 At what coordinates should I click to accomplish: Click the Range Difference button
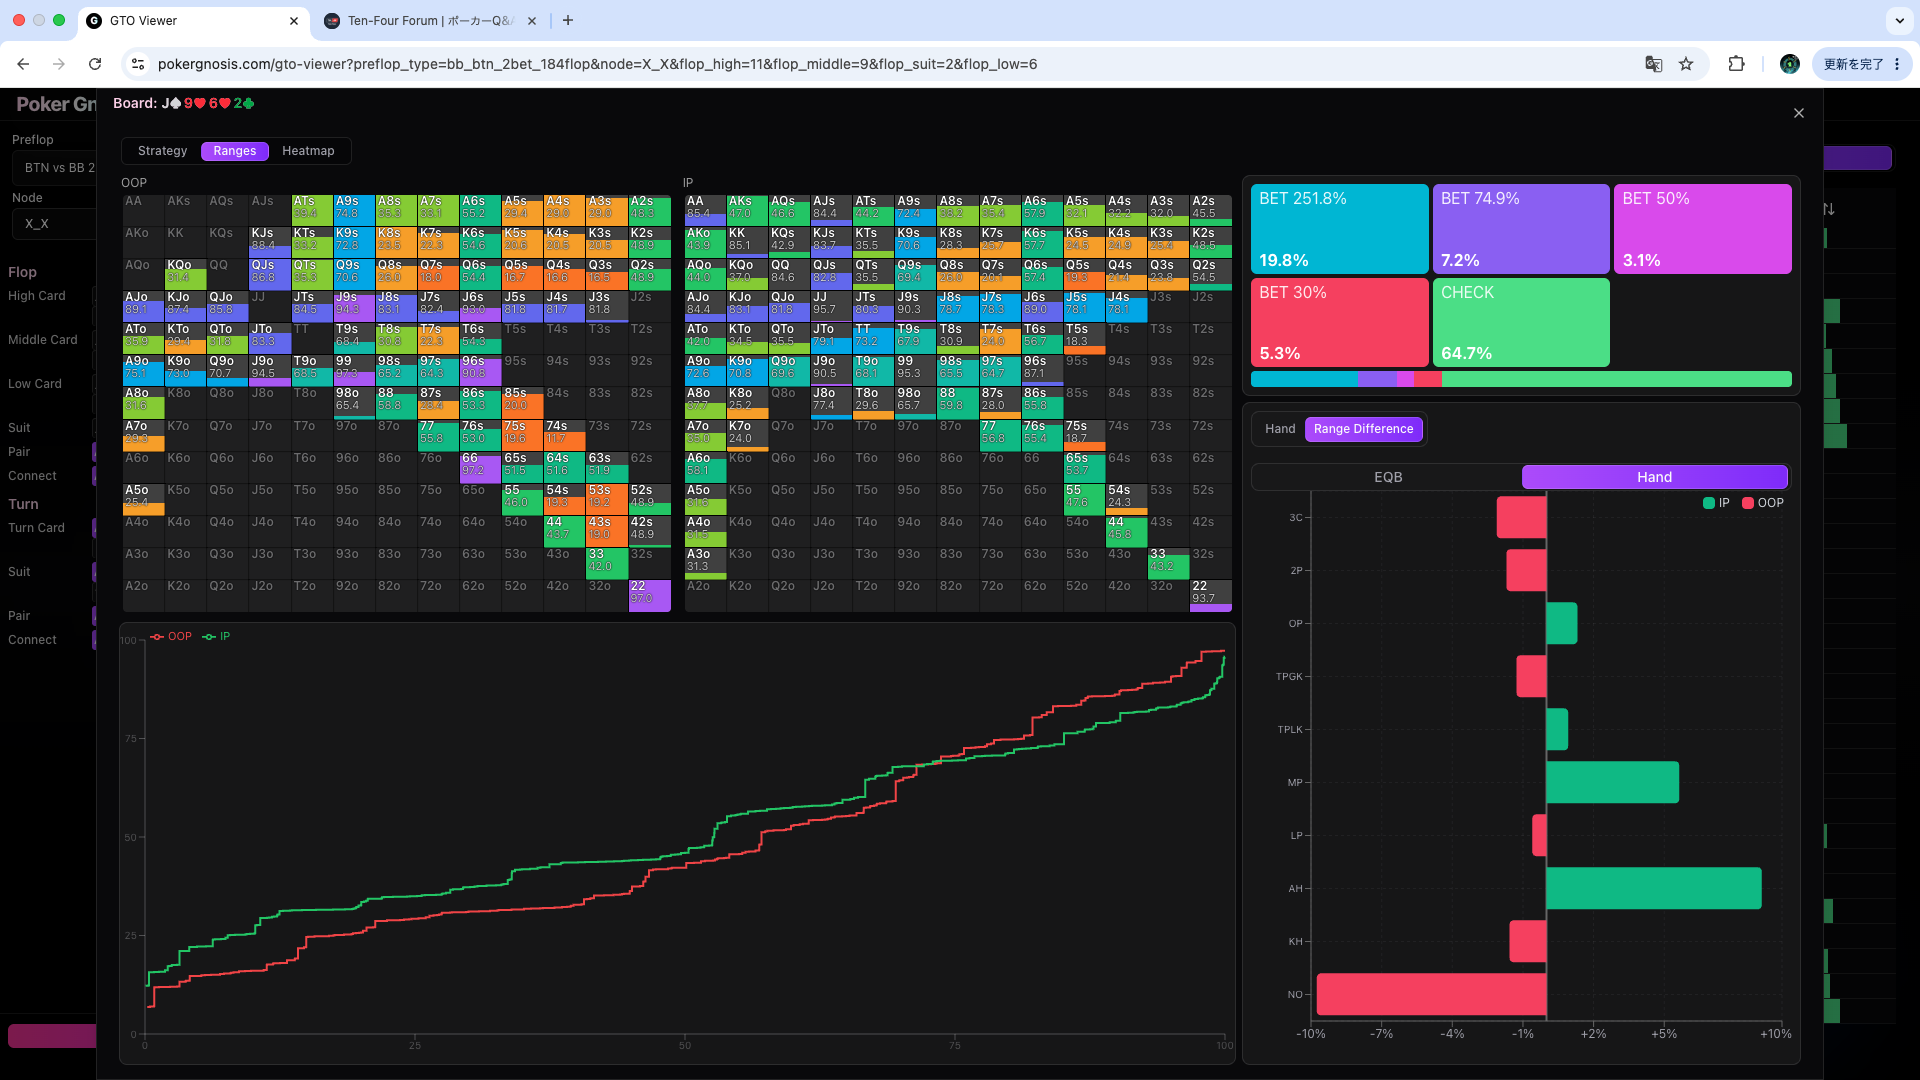pyautogui.click(x=1363, y=429)
